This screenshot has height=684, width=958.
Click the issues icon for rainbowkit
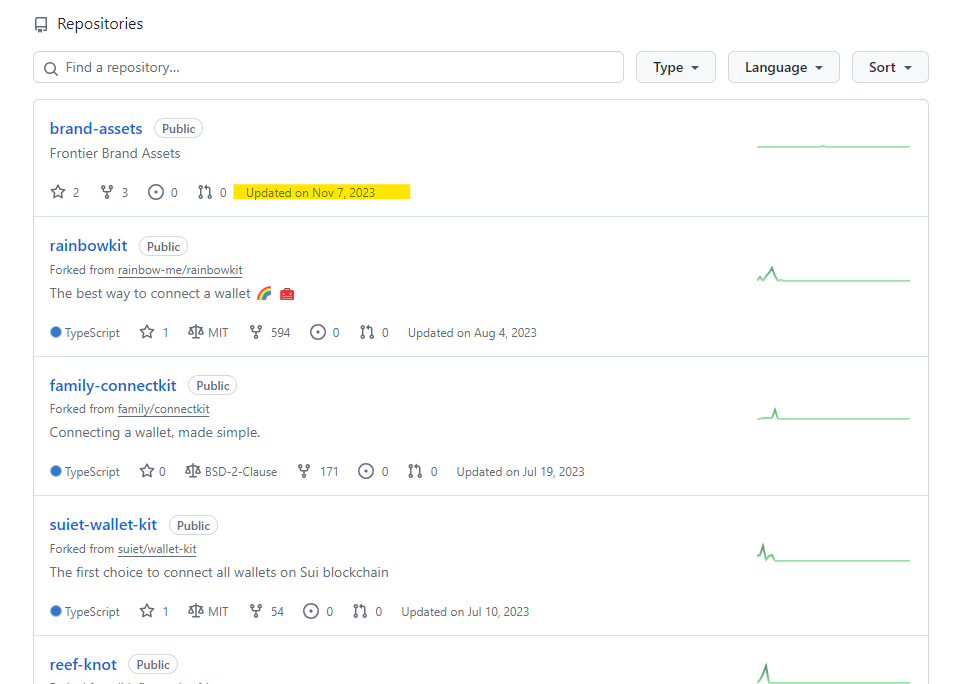(318, 332)
